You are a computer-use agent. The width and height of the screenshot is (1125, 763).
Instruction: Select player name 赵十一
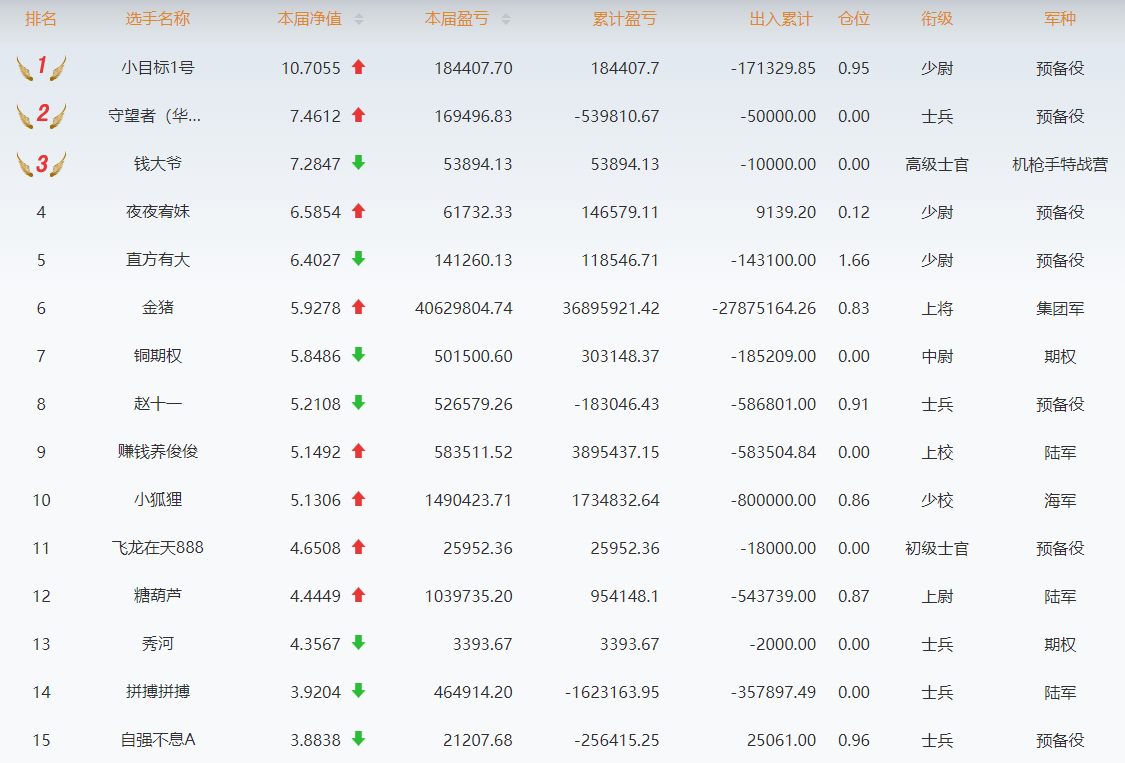click(158, 404)
